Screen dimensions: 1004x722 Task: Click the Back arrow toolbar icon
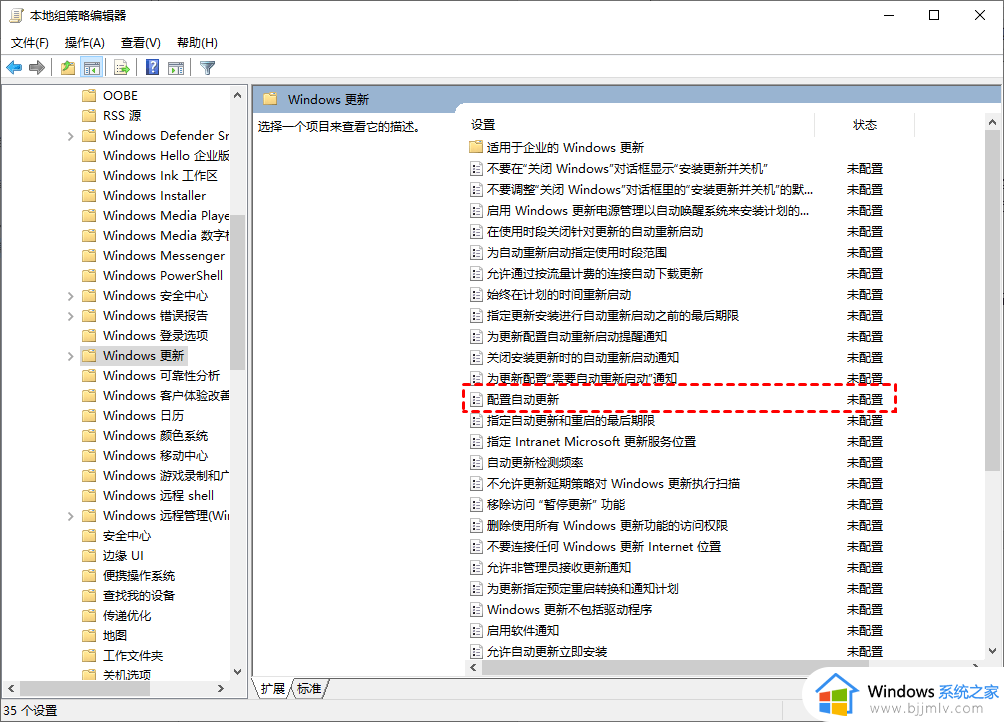14,67
